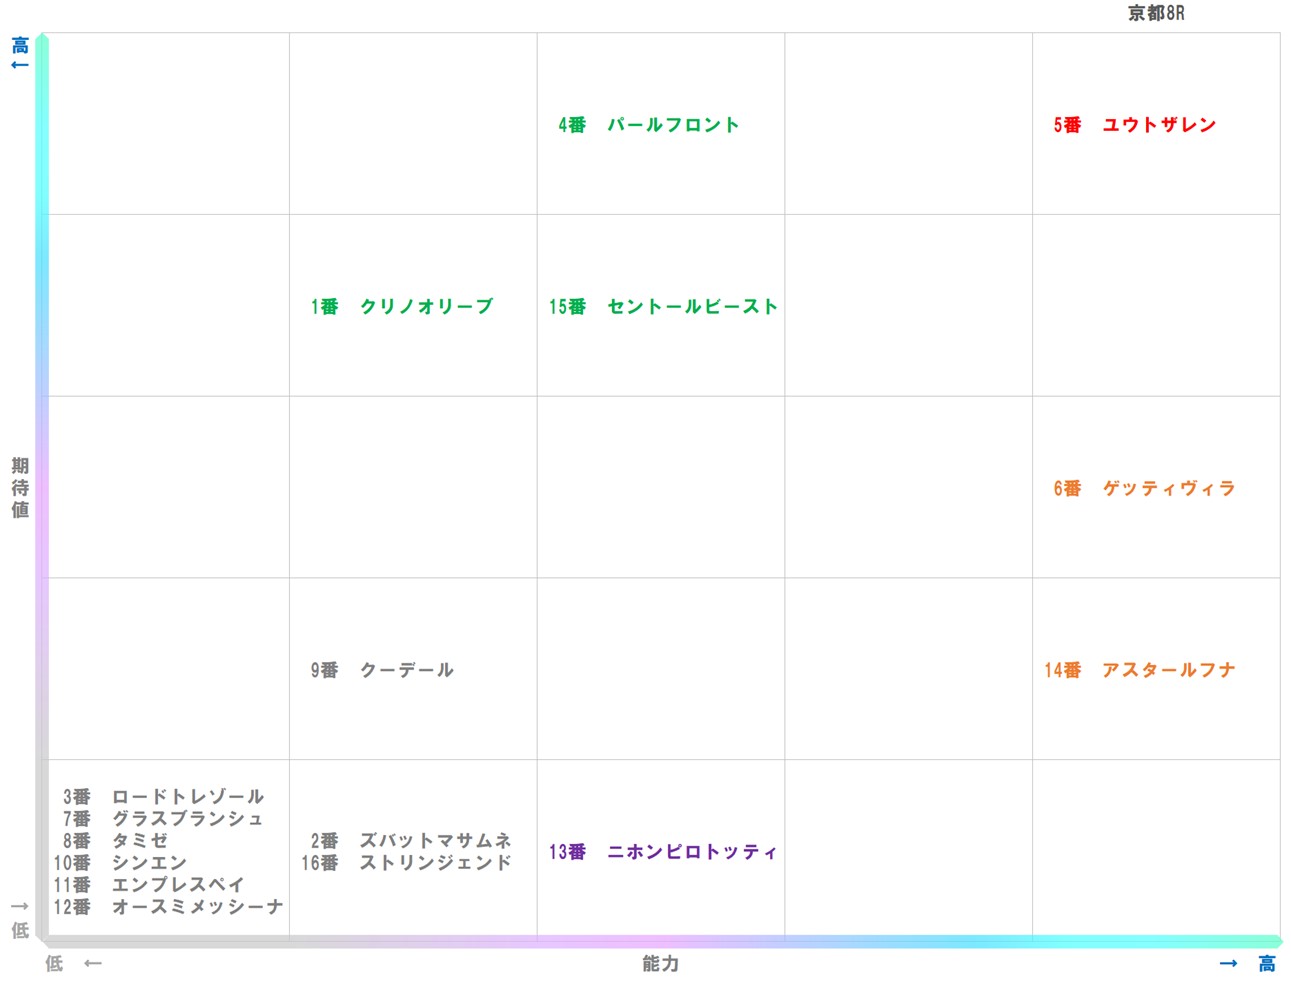Viewport: 1291px width, 983px height.
Task: Select 6番 ゲッティヴィラ in the middle-right cell
Action: click(1143, 489)
